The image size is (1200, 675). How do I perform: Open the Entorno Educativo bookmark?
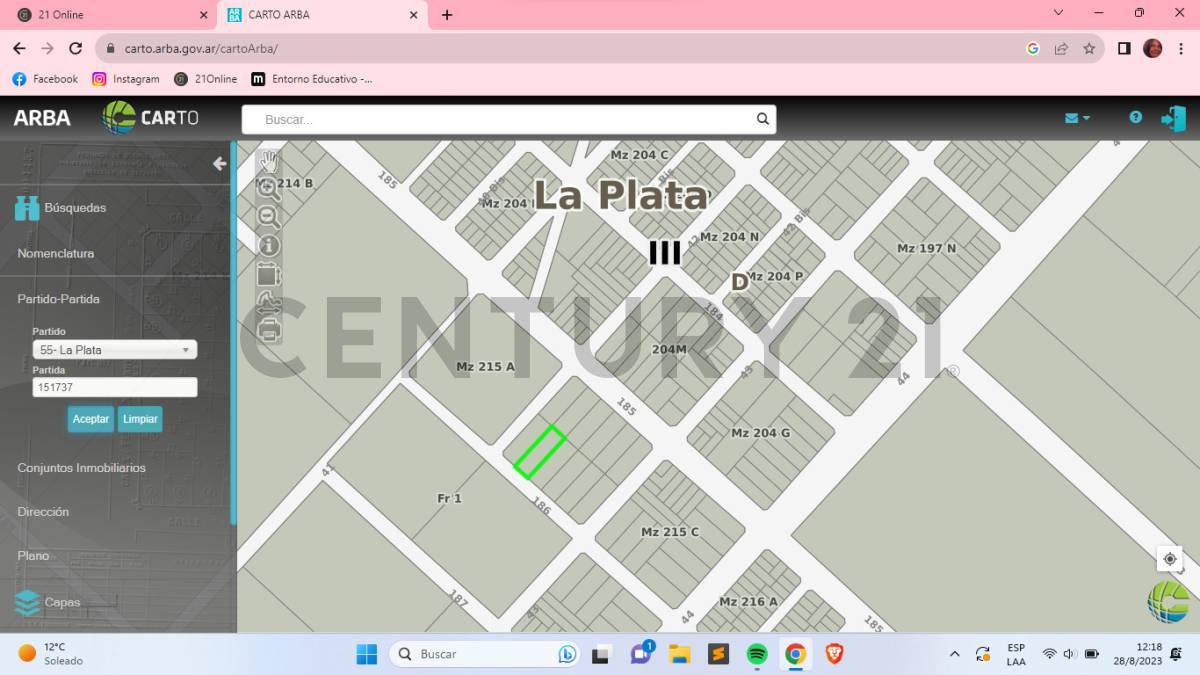tap(311, 79)
